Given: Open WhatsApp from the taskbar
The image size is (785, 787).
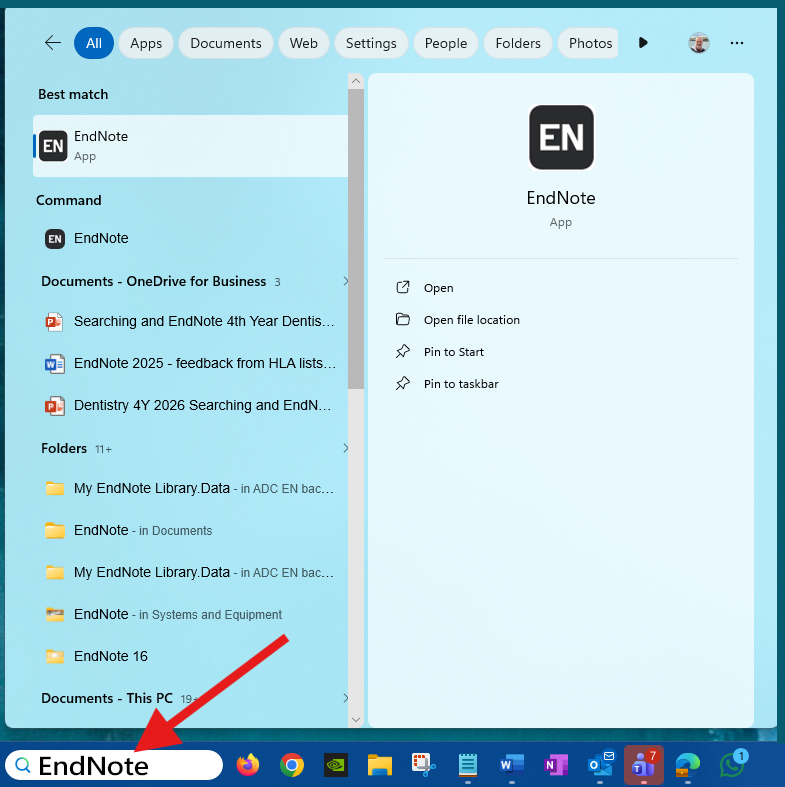Looking at the screenshot, I should (732, 765).
